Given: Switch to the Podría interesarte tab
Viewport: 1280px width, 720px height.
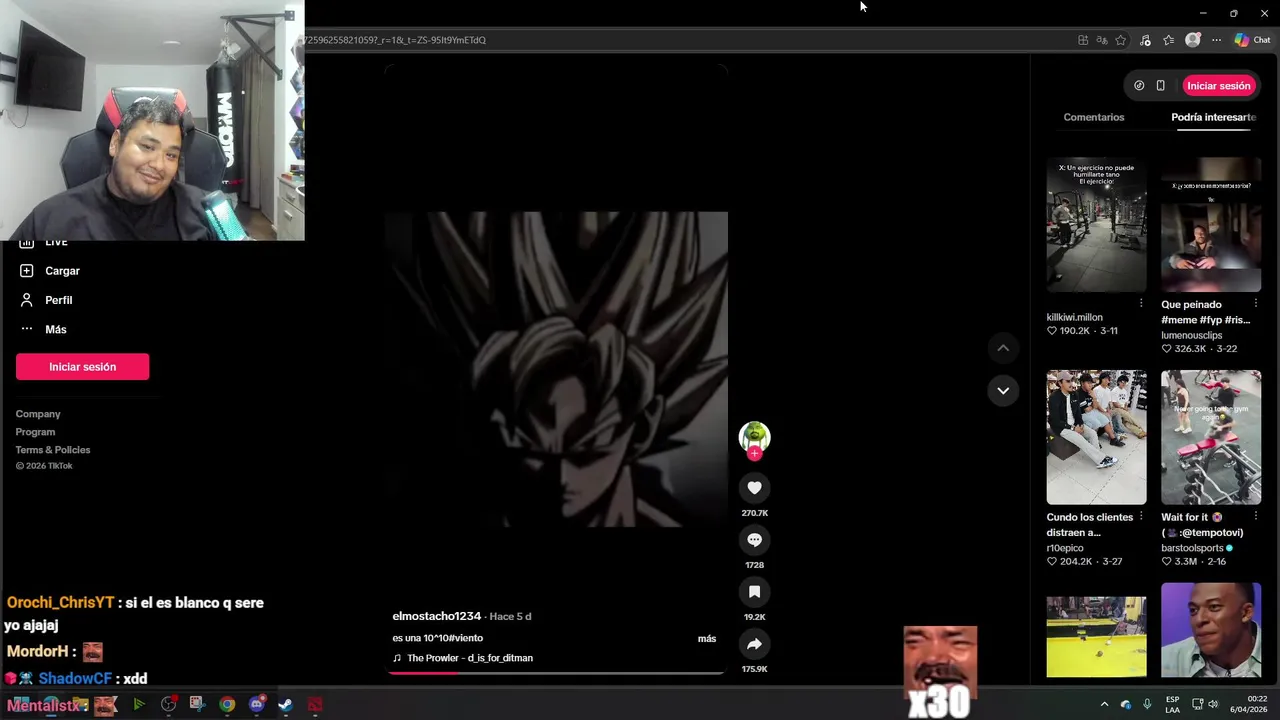Looking at the screenshot, I should point(1213,117).
